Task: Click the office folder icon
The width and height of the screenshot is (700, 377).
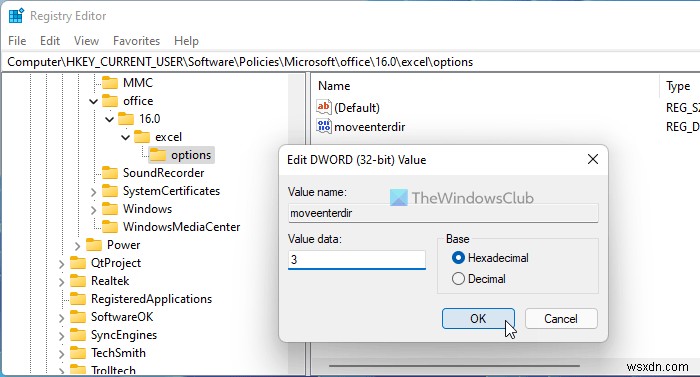Action: pyautogui.click(x=110, y=101)
